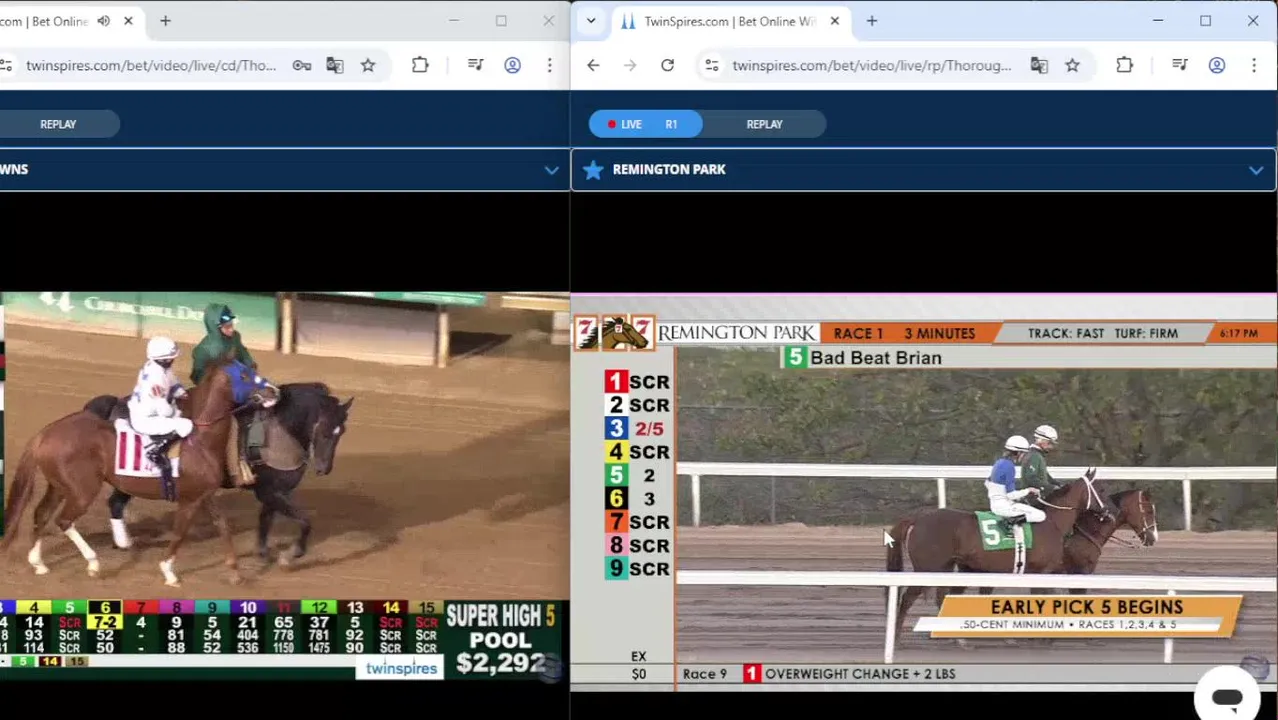Image resolution: width=1278 pixels, height=720 pixels.
Task: Bookmark the page in right window
Action: [1072, 66]
